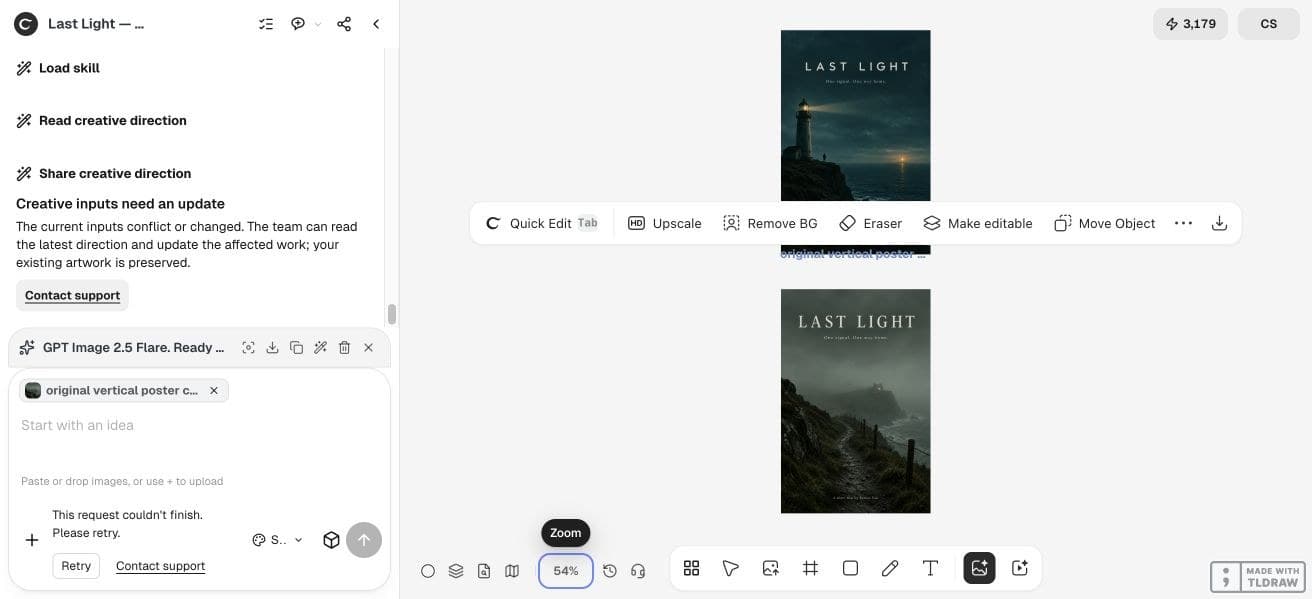Select the pointer arrow tool
This screenshot has width=1312, height=599.
click(x=730, y=568)
